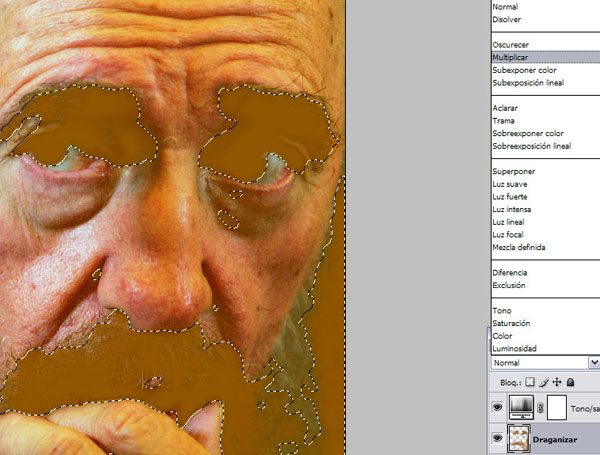Choose Superponer blend mode
This screenshot has height=455, width=600.
pyautogui.click(x=545, y=171)
